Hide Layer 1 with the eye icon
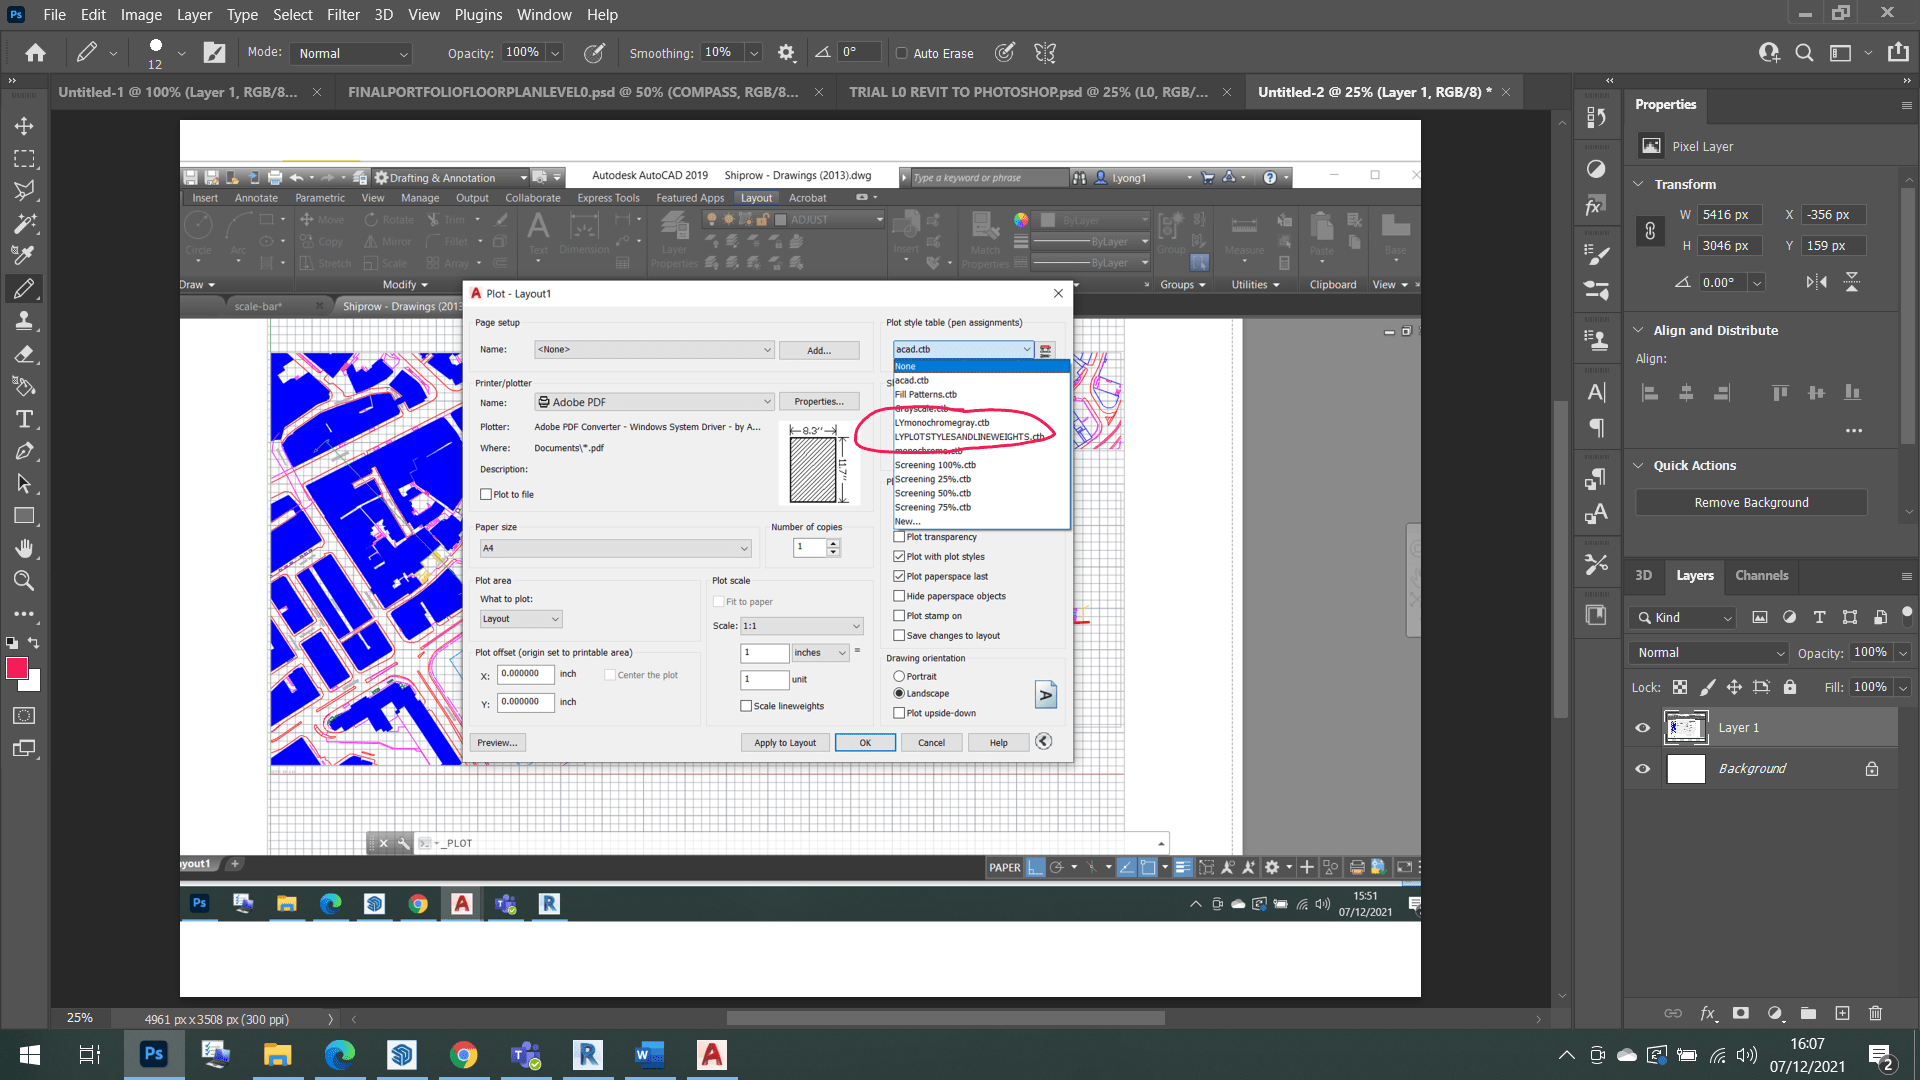This screenshot has width=1920, height=1080. [x=1642, y=728]
